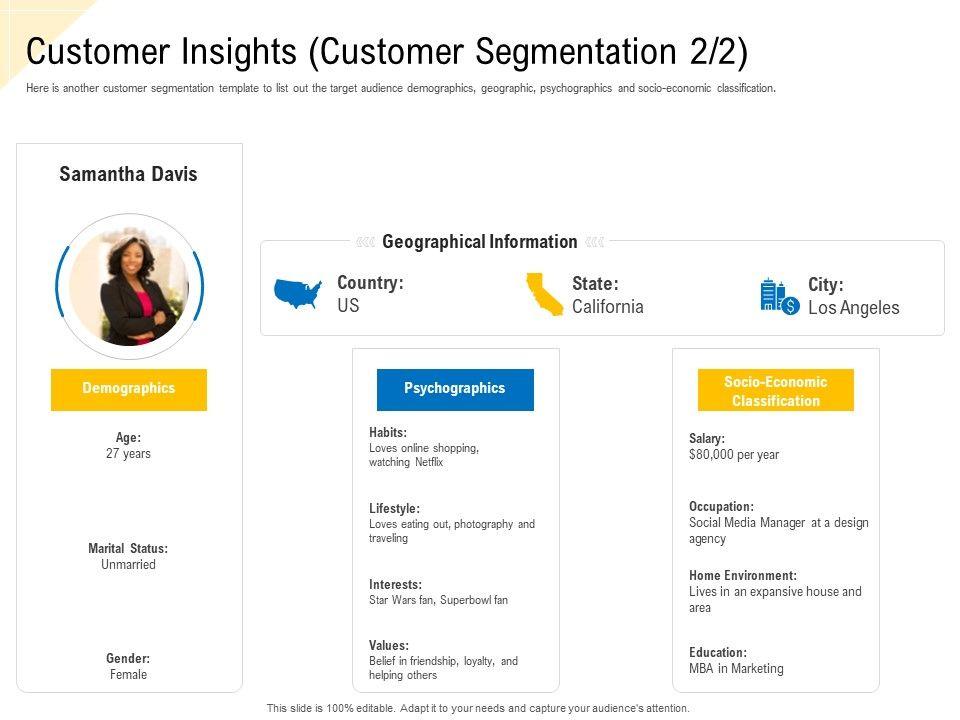Image resolution: width=960 pixels, height=720 pixels.
Task: Select the Habits online shopping text
Action: click(x=424, y=448)
